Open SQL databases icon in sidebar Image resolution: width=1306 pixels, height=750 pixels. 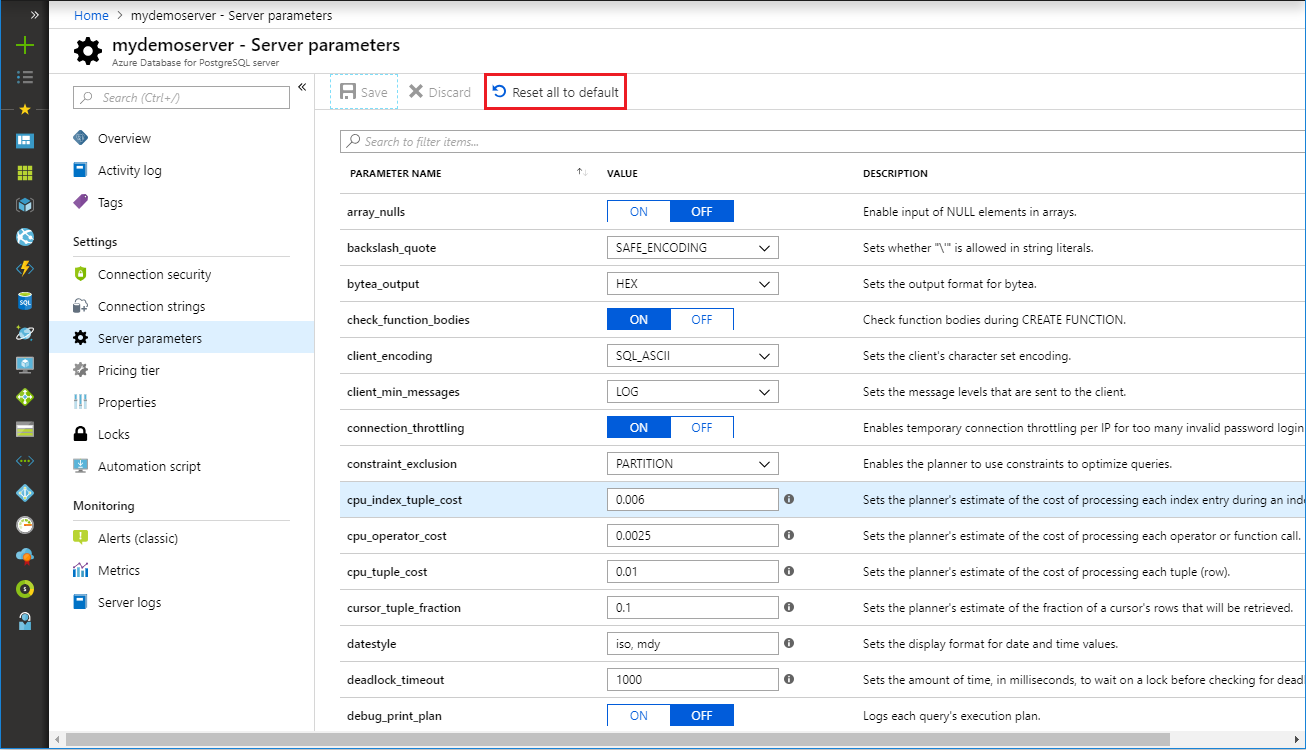[x=25, y=300]
